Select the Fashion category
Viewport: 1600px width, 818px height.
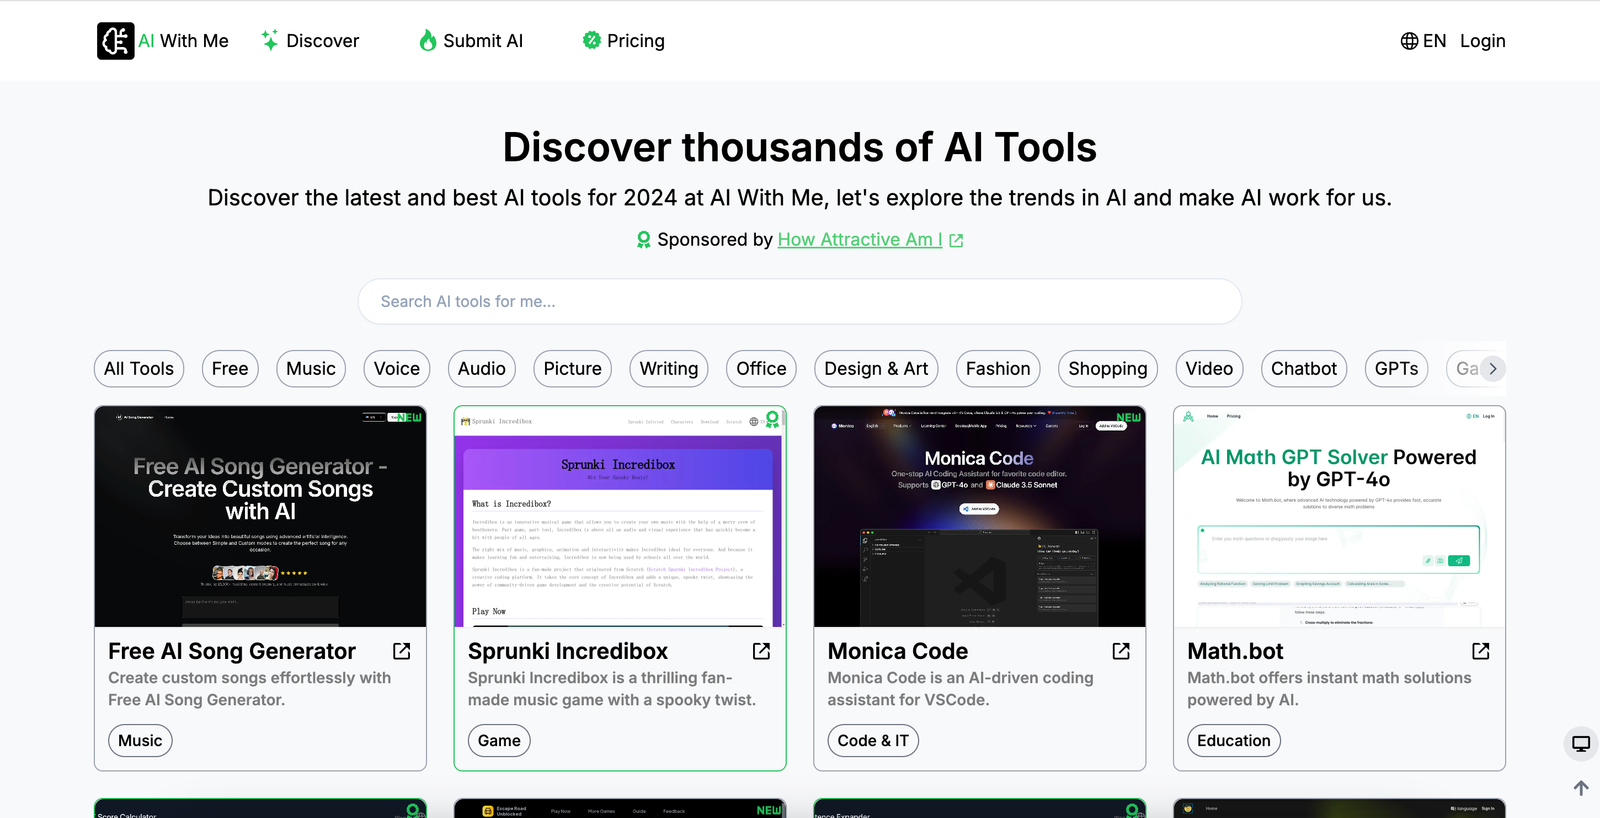coord(998,369)
